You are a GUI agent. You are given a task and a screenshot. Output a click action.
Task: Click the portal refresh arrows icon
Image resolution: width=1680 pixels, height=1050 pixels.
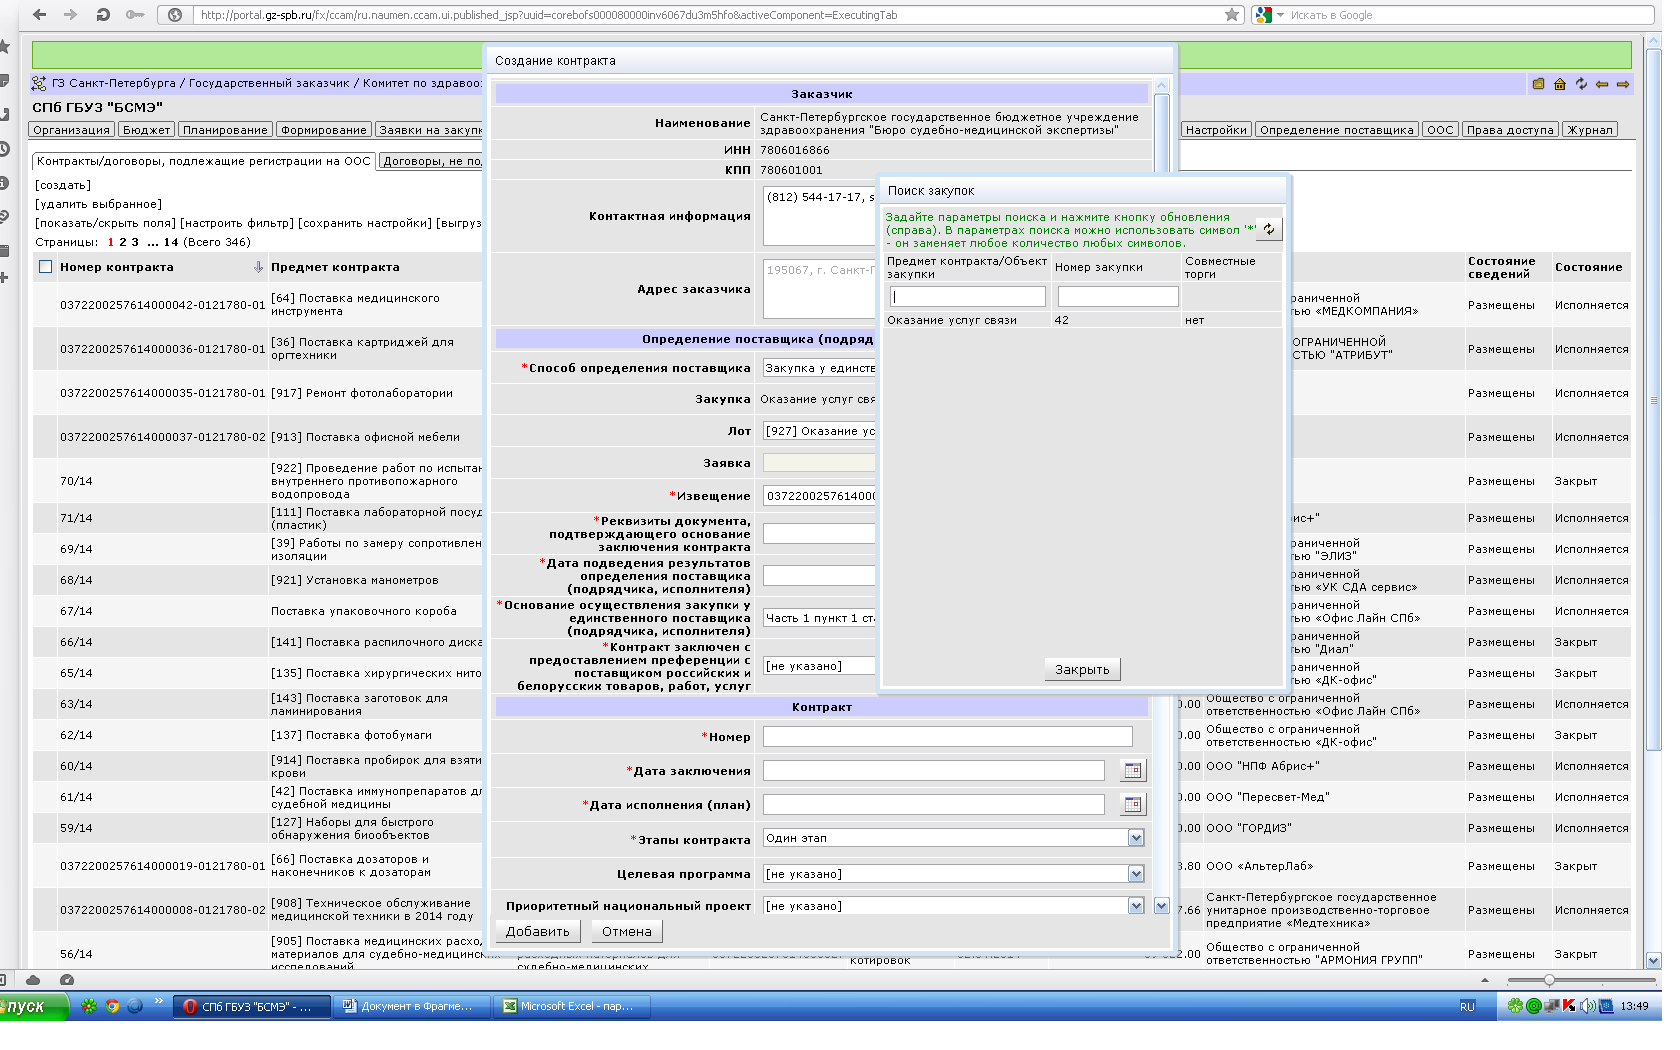tap(1581, 84)
